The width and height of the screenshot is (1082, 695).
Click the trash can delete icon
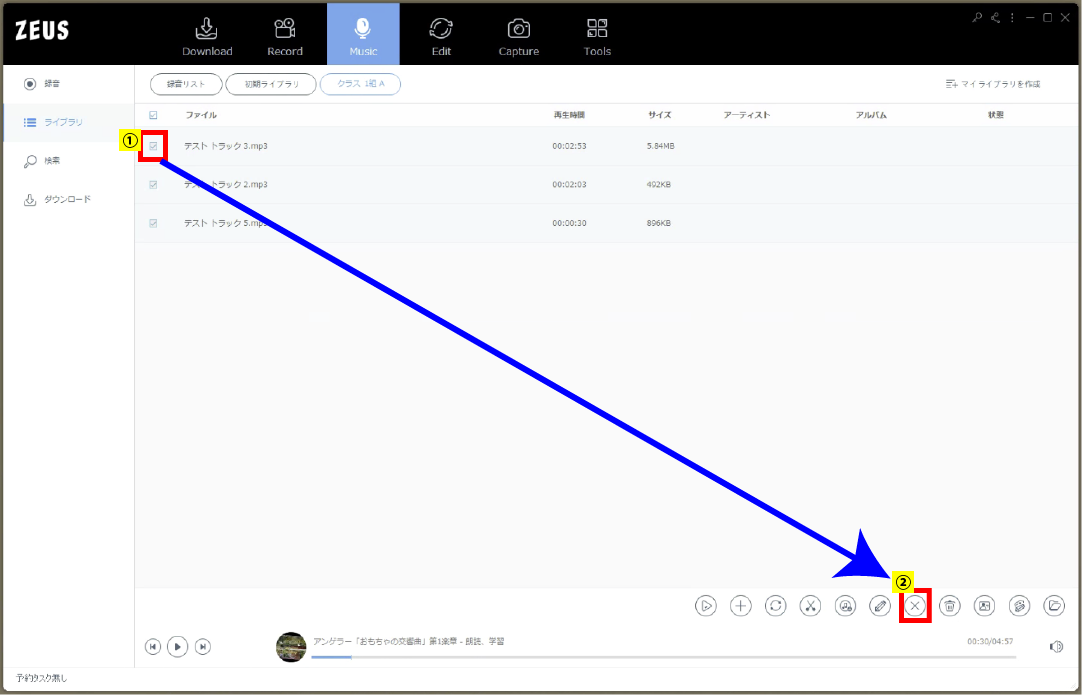coord(950,605)
